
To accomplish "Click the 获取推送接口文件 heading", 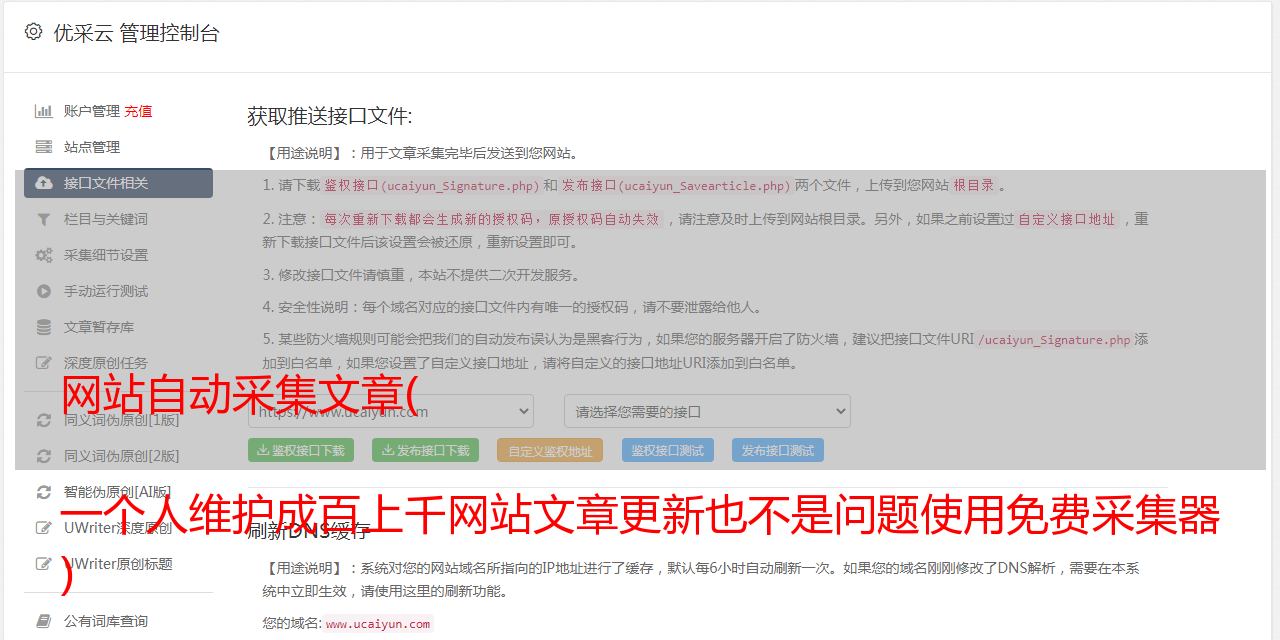I will [330, 116].
